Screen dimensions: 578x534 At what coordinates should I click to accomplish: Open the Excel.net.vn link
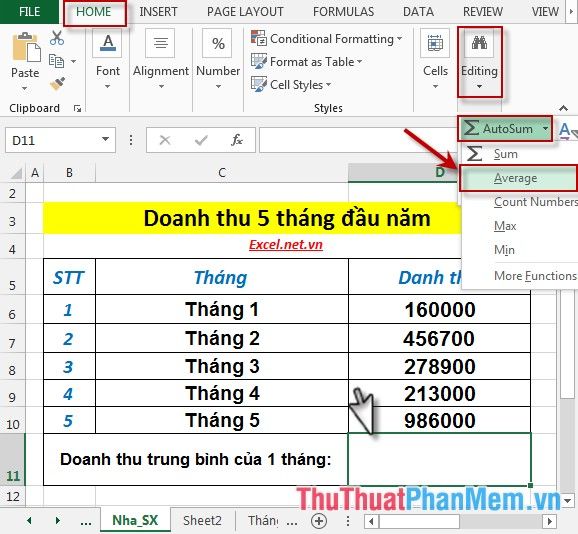286,245
